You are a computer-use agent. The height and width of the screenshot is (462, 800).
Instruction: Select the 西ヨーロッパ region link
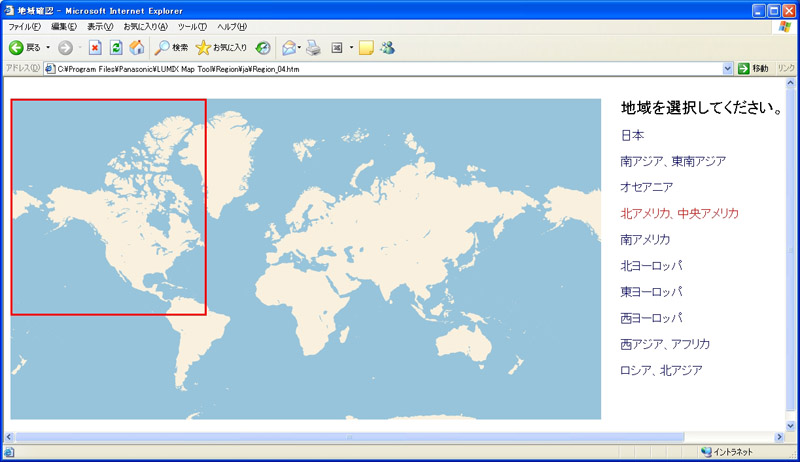tap(651, 318)
